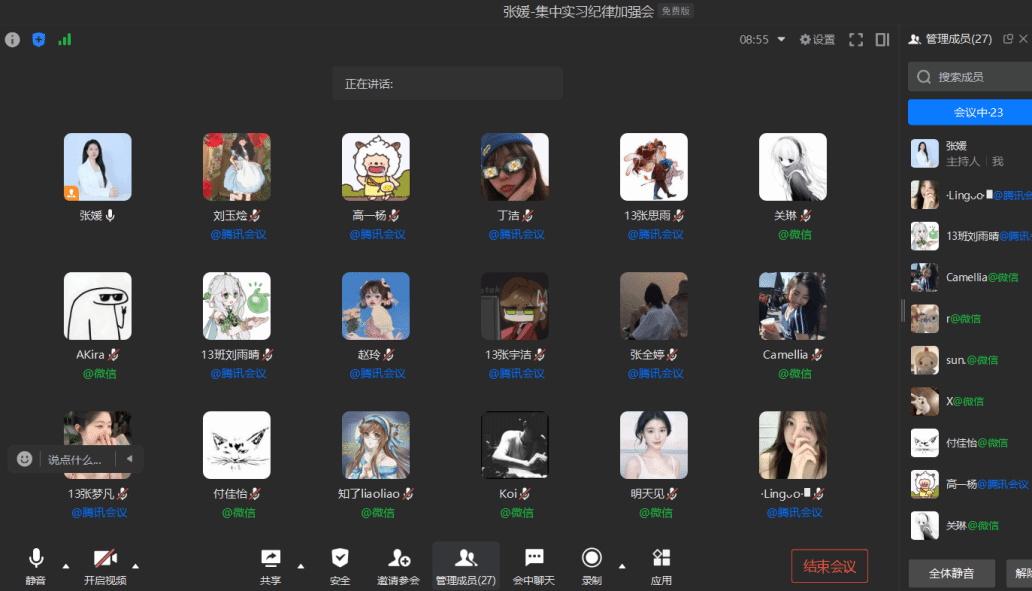Viewport: 1032px width, 591px height.
Task: Open the 应用 apps icon
Action: click(661, 565)
